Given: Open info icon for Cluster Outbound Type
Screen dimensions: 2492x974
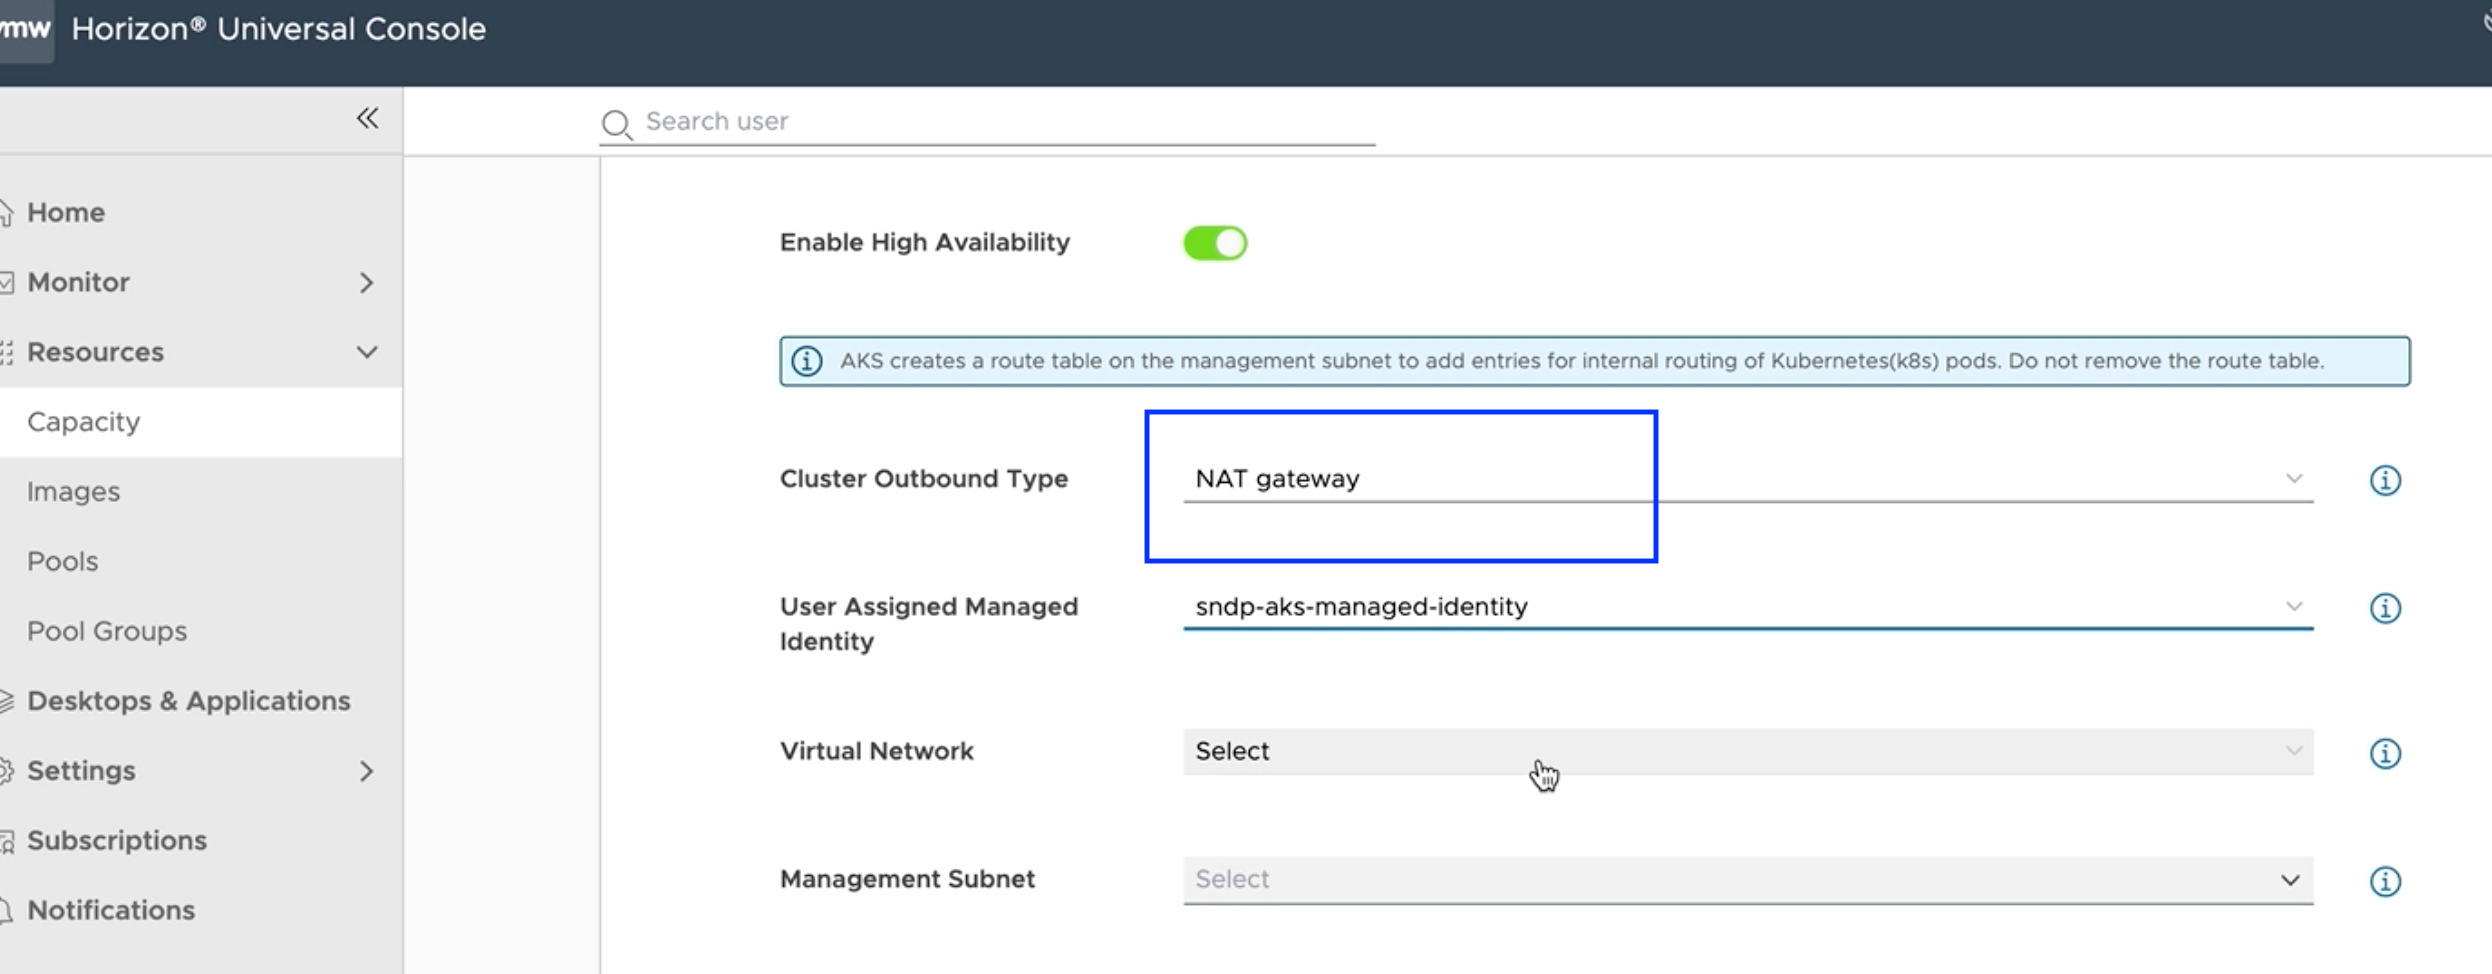Looking at the screenshot, I should pyautogui.click(x=2385, y=480).
